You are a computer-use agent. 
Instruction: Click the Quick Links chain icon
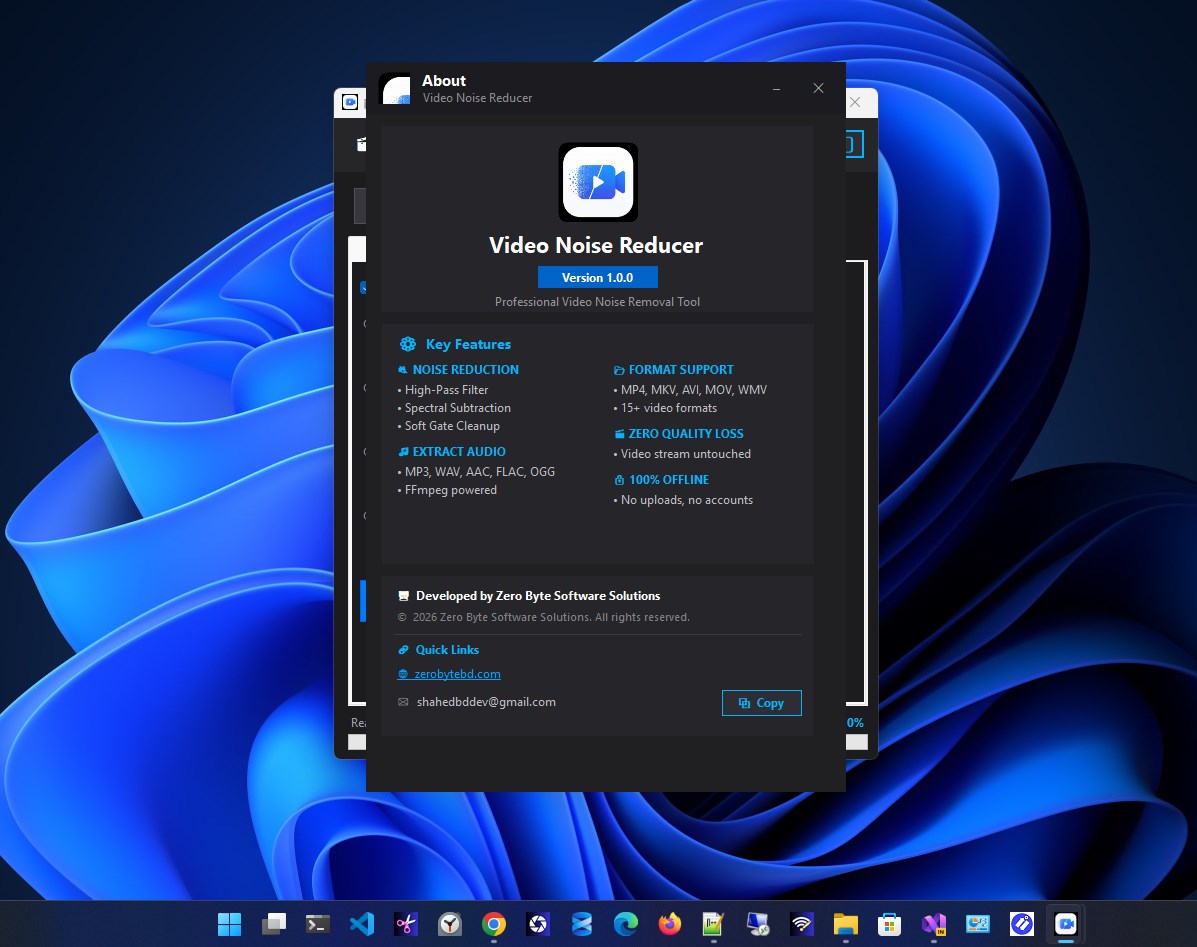tap(403, 650)
